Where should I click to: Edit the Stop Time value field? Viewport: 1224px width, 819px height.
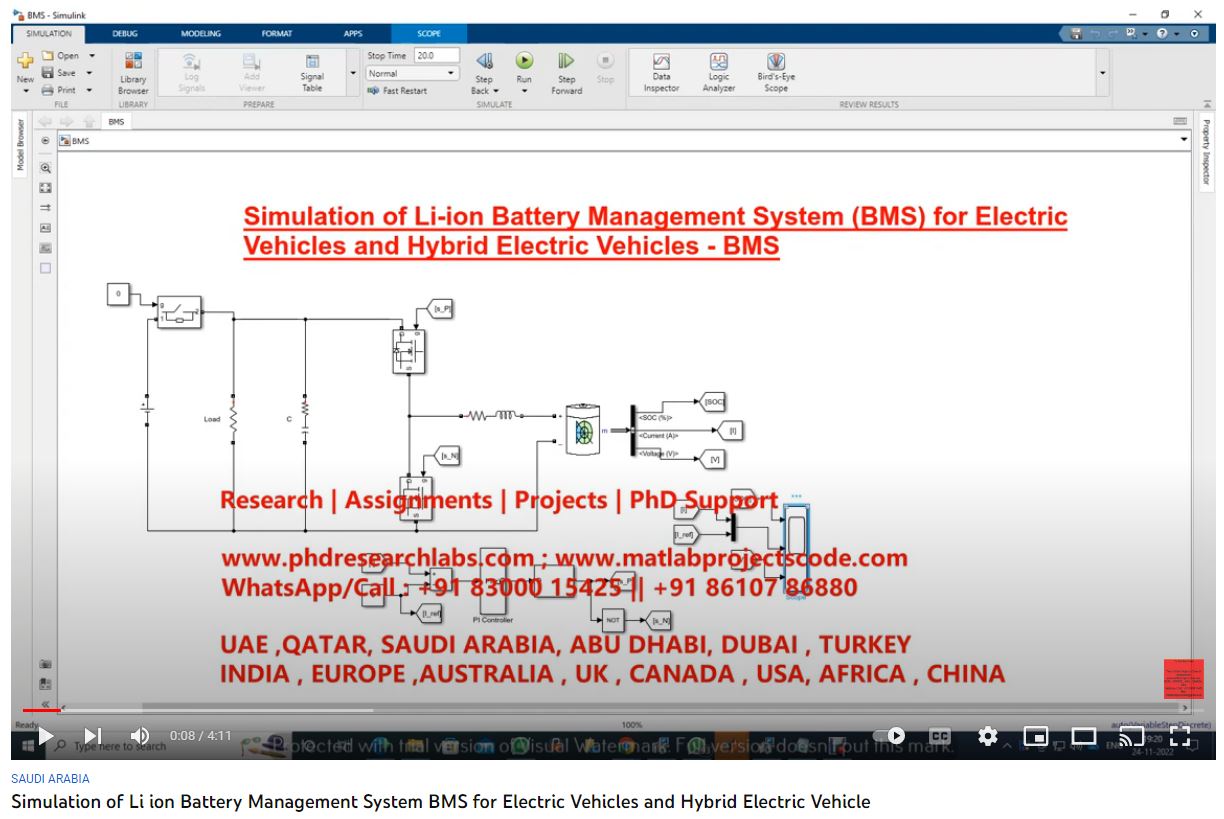tap(436, 56)
